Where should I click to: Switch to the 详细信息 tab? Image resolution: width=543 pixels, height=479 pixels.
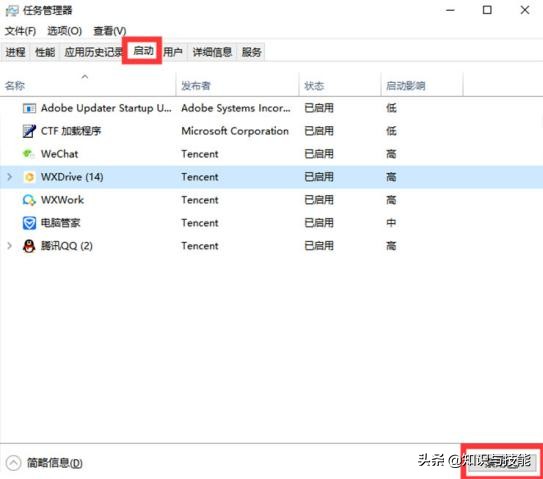tap(212, 52)
